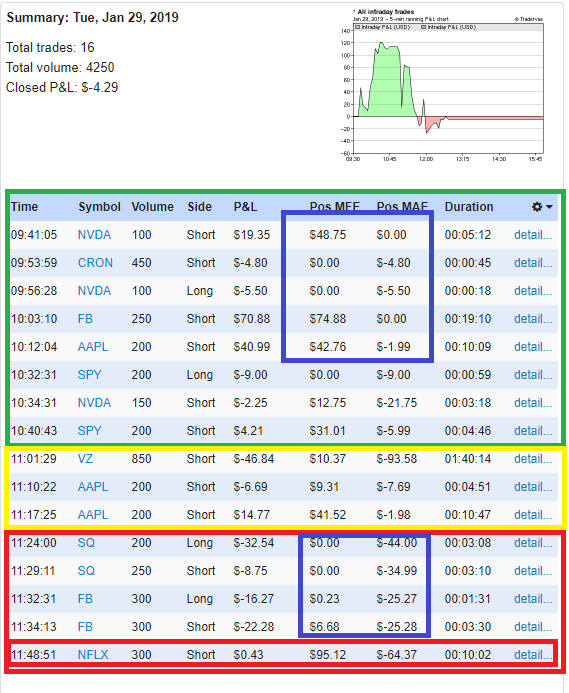Select the Total trades: 16 line

coord(50,47)
